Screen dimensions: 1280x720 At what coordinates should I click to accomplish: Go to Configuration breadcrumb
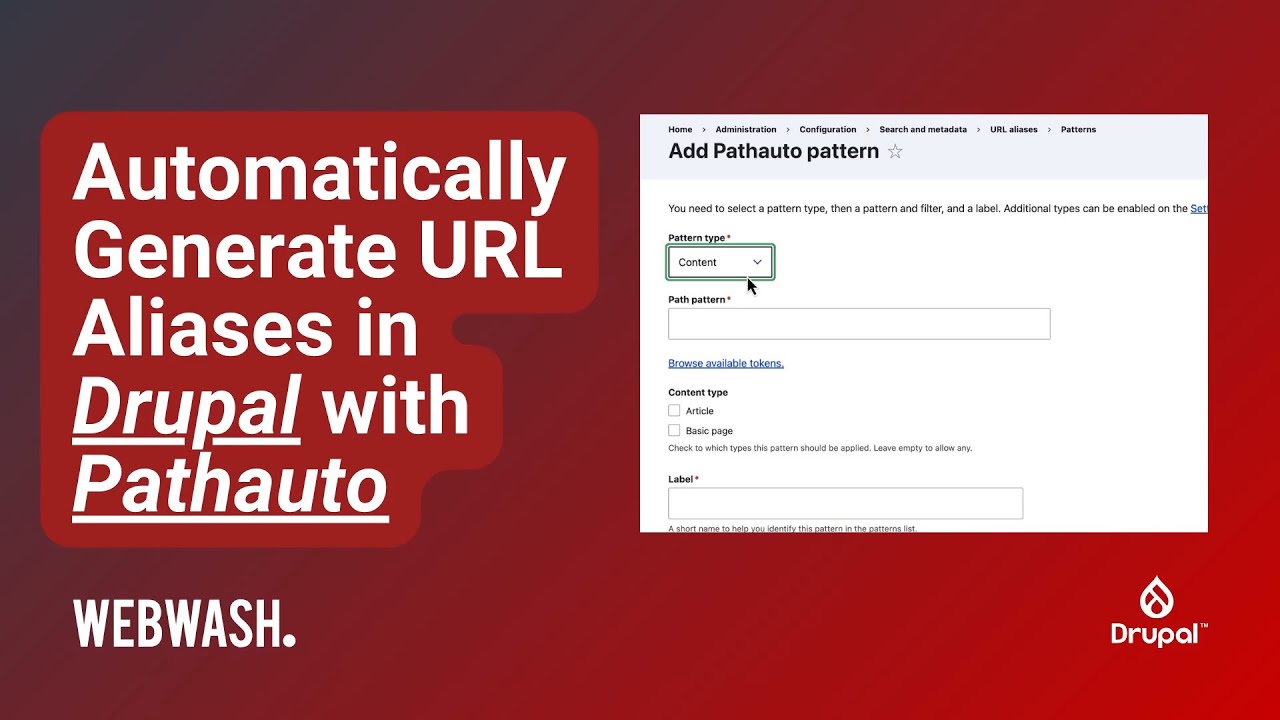(828, 130)
